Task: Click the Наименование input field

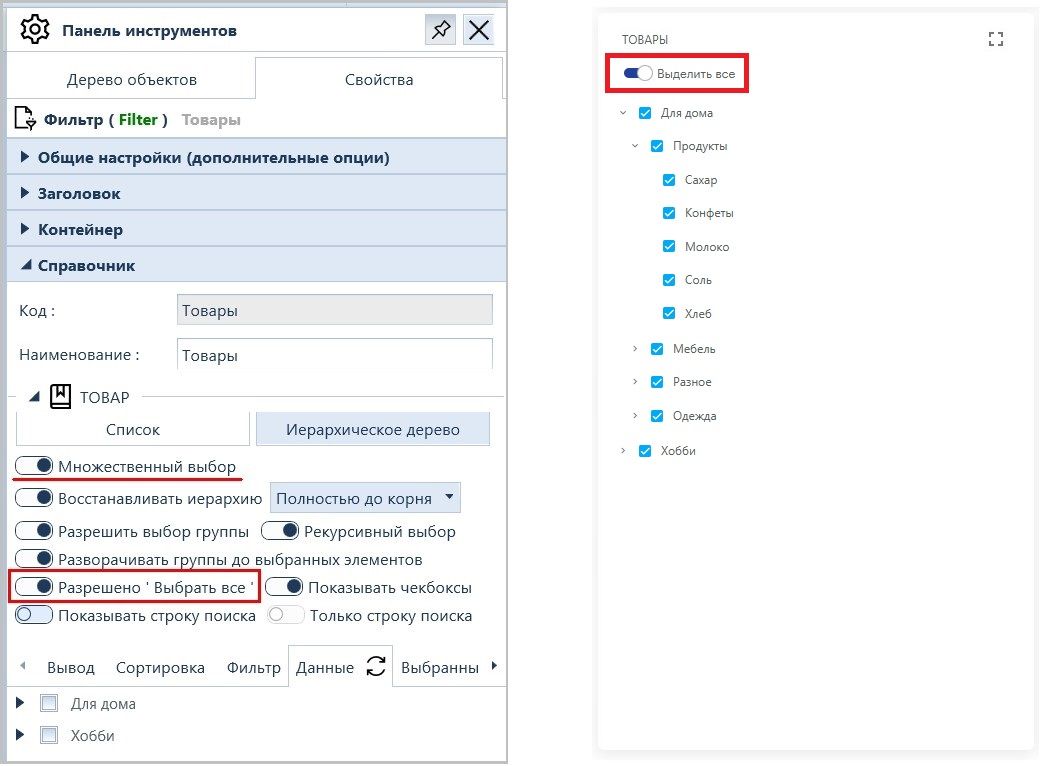Action: point(335,354)
